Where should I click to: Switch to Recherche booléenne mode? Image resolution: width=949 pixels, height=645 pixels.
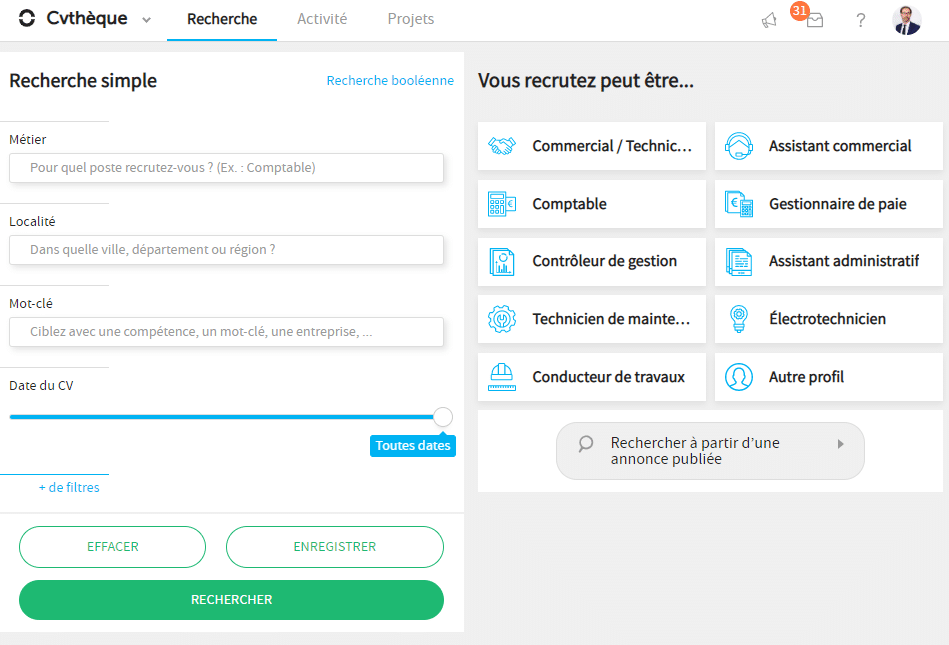click(x=390, y=81)
